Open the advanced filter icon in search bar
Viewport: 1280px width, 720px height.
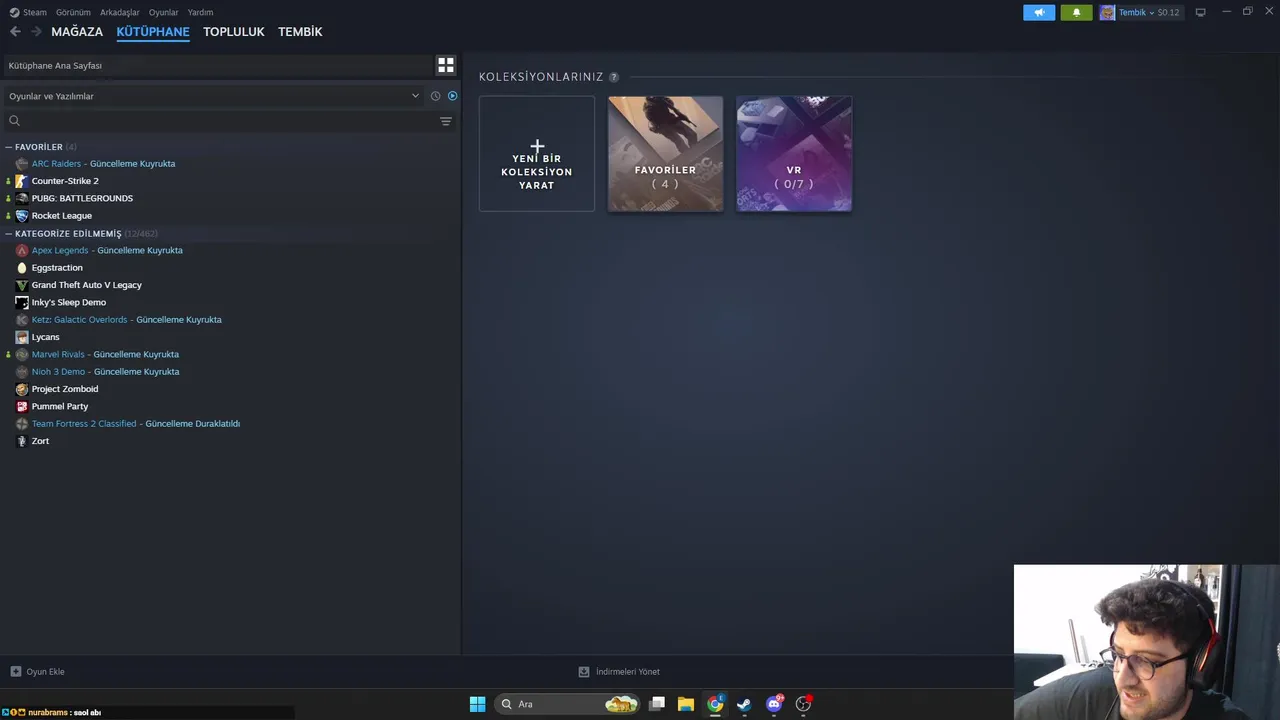point(446,121)
